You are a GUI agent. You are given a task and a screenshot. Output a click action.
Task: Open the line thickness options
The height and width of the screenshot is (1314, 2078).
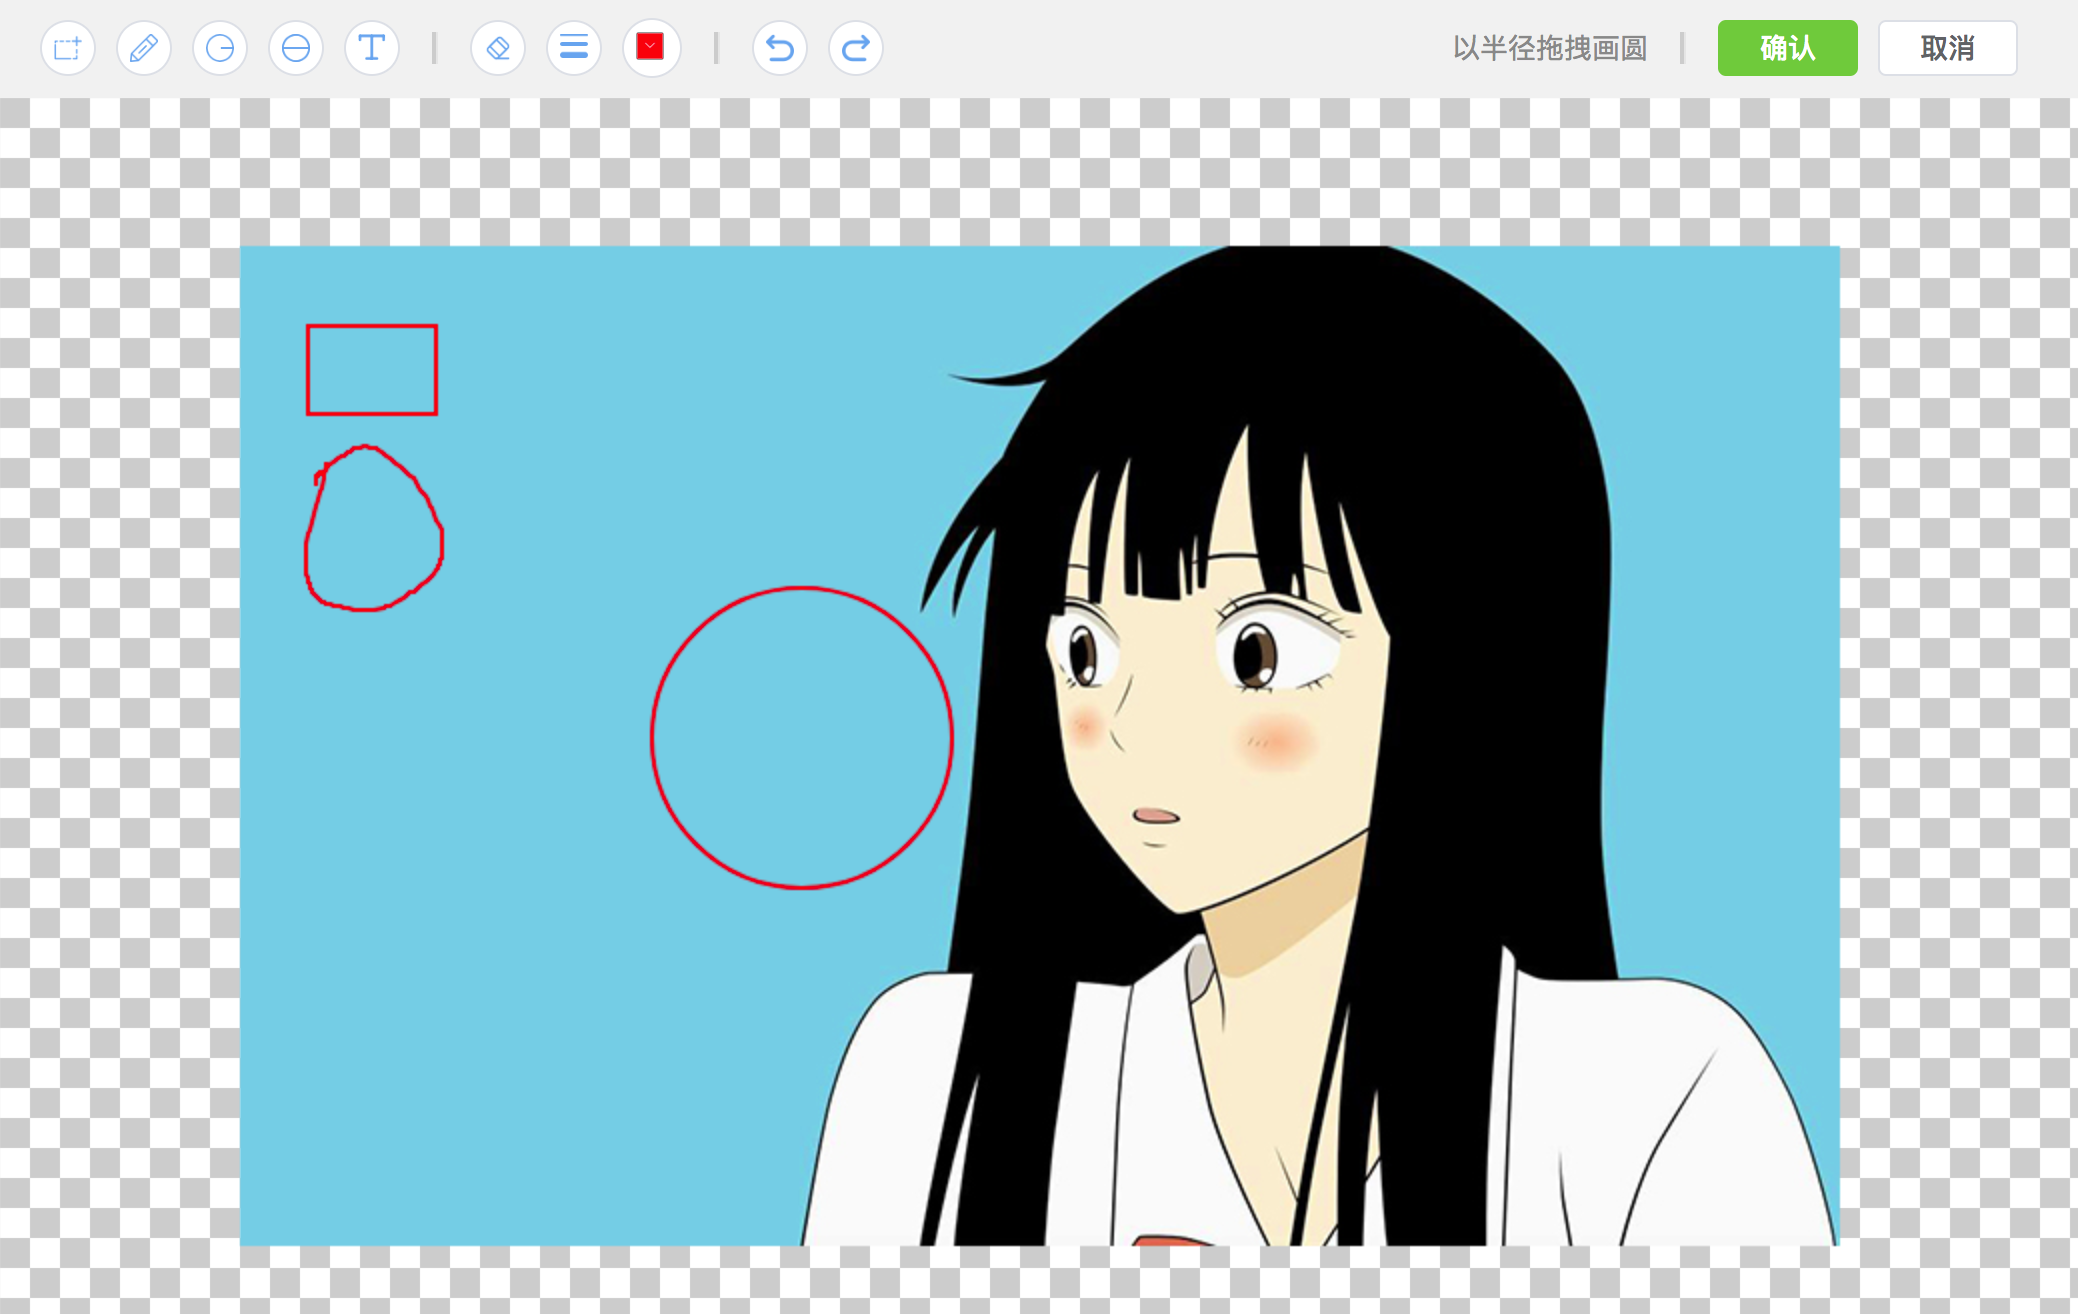coord(574,48)
